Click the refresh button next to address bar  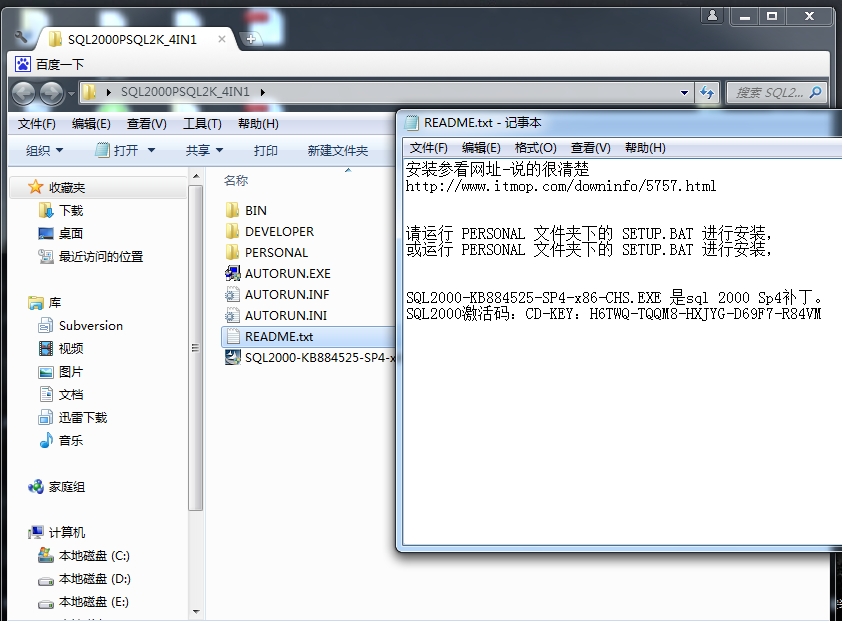point(707,93)
